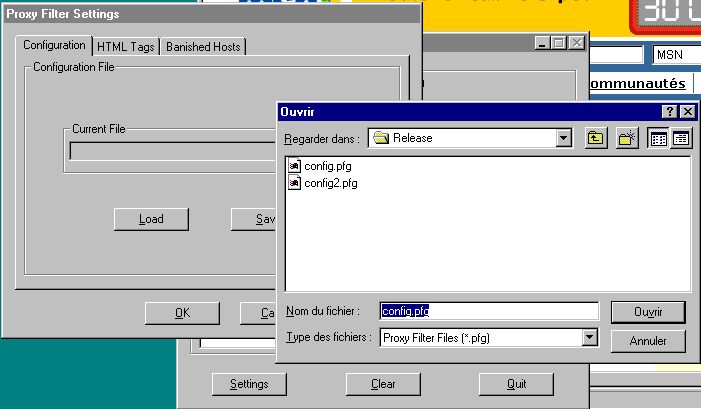Switch file list to list view
Viewport: 701px width, 409px height.
(x=658, y=138)
